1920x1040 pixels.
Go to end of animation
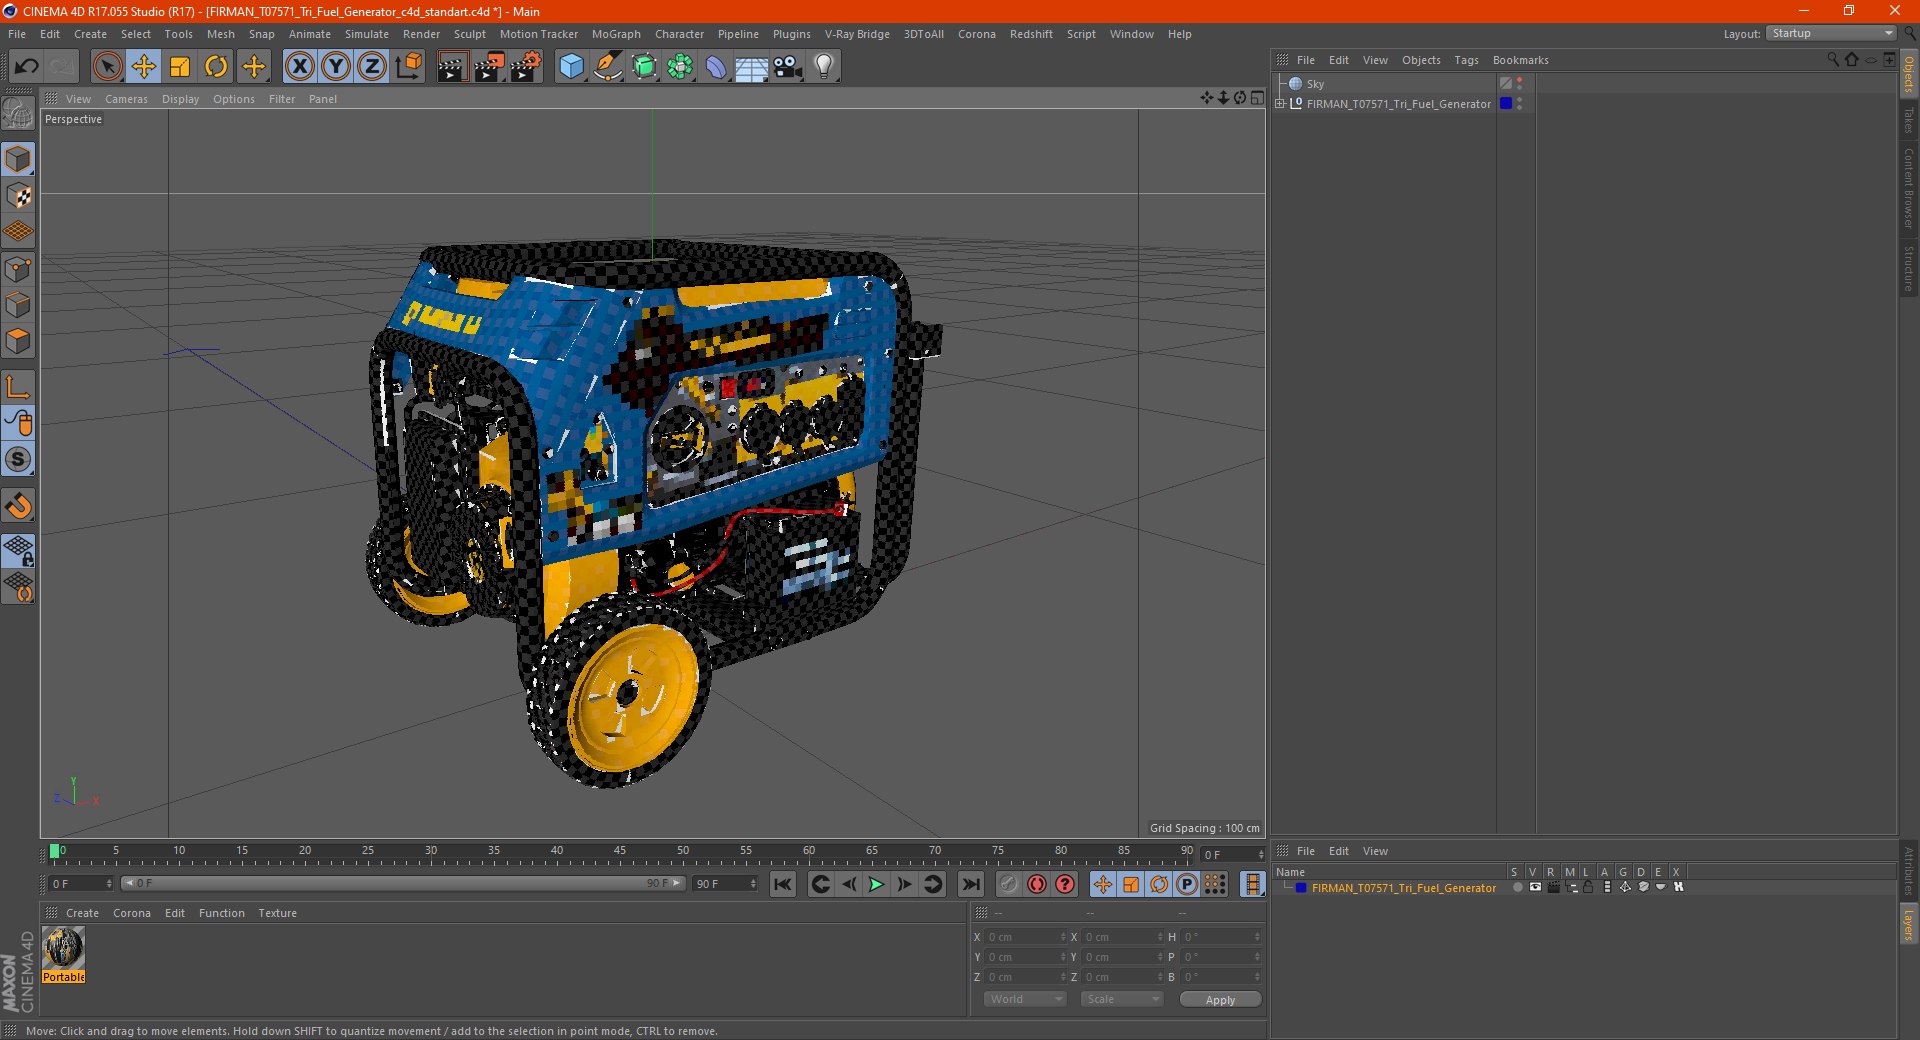[970, 884]
